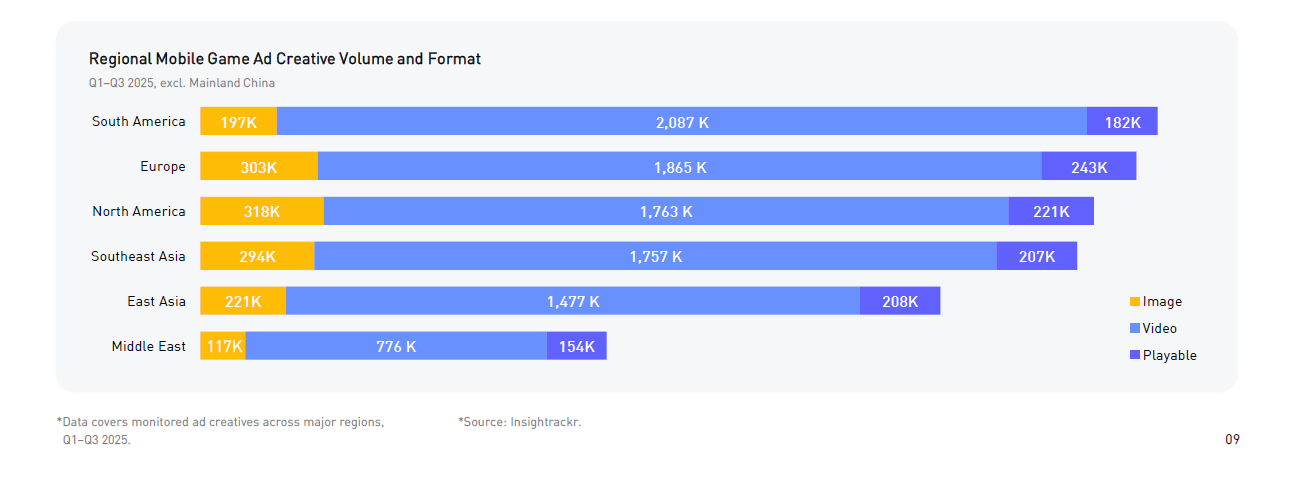Click the Southeast Asia axis label
The image size is (1293, 483).
(x=138, y=257)
